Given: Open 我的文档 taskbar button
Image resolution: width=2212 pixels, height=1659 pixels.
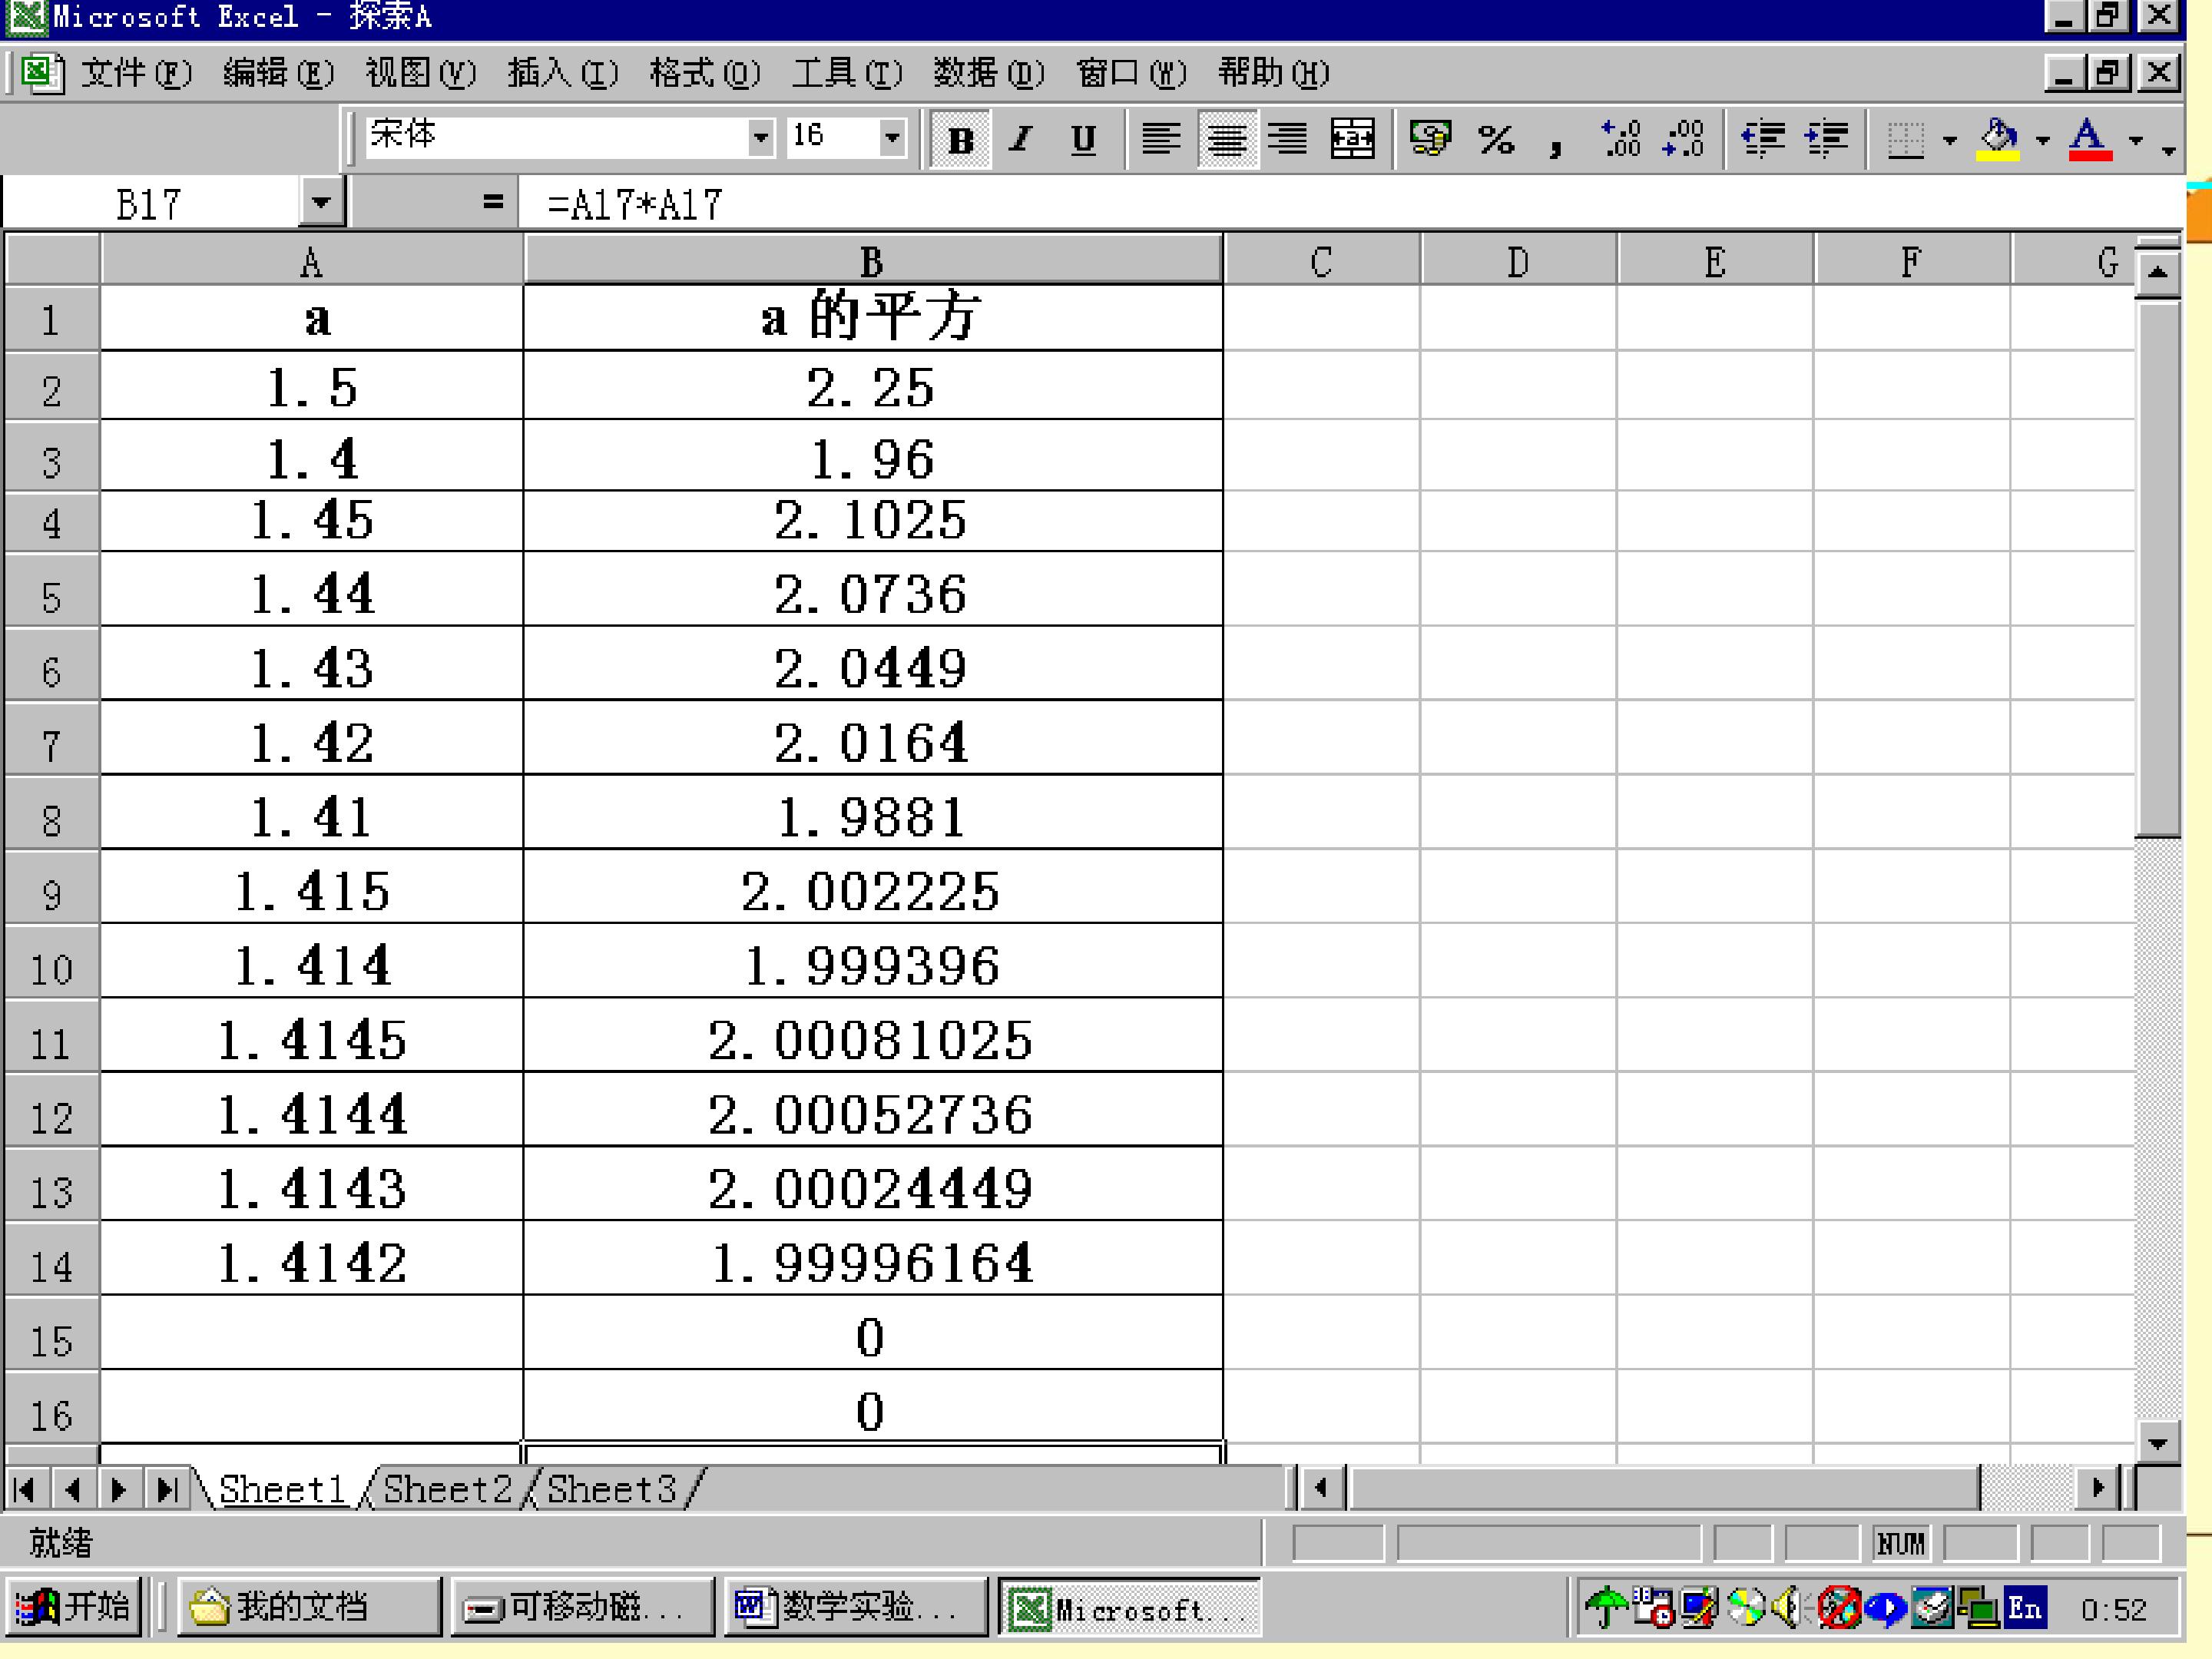Looking at the screenshot, I should [309, 1607].
